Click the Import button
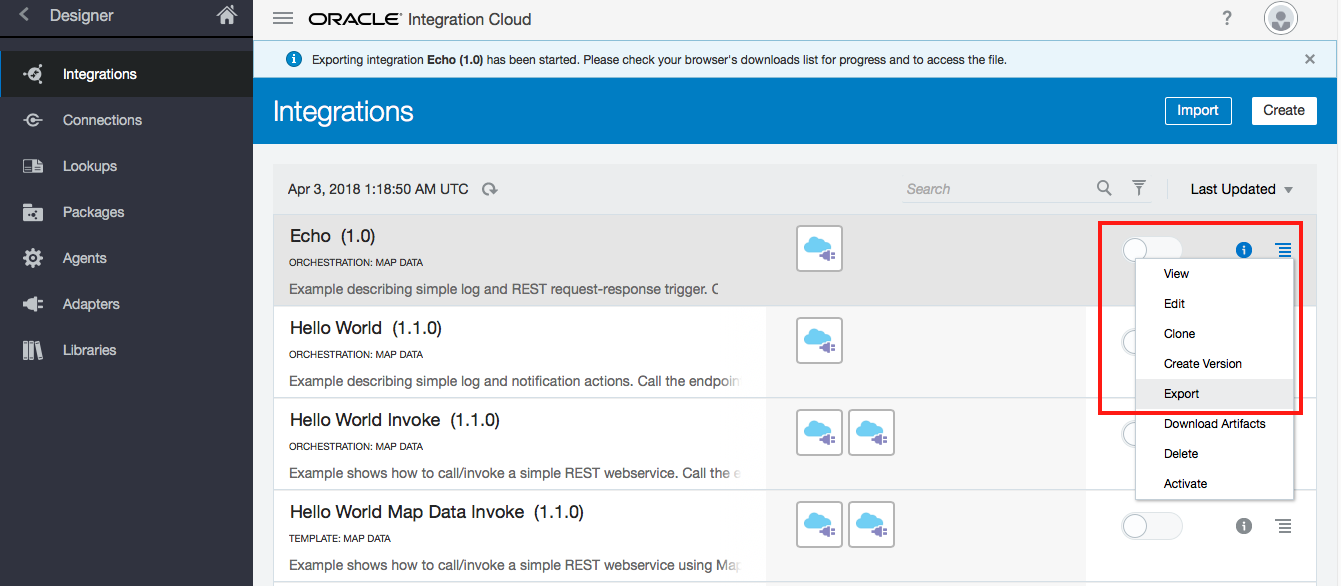Image resolution: width=1341 pixels, height=586 pixels. 1197,110
